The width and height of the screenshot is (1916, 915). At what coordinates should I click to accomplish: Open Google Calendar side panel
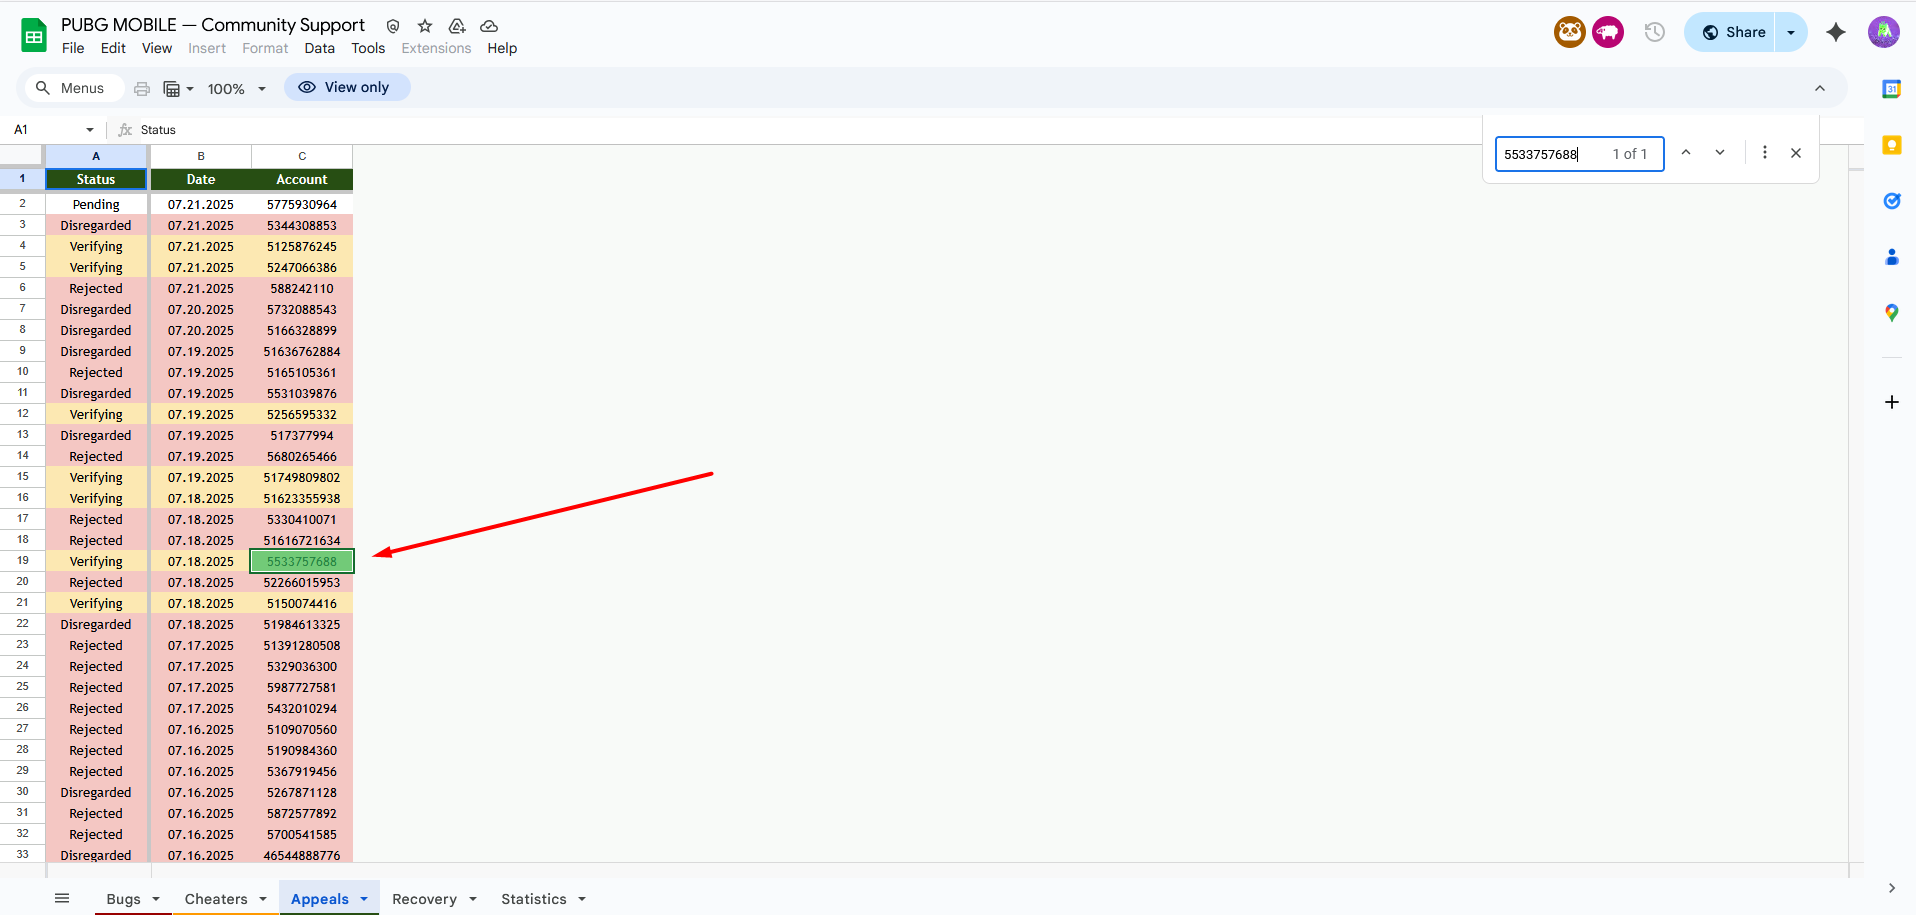pos(1892,89)
